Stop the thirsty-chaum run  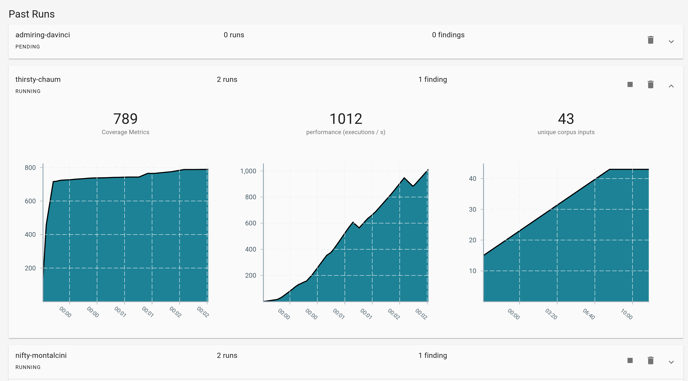[x=630, y=84]
